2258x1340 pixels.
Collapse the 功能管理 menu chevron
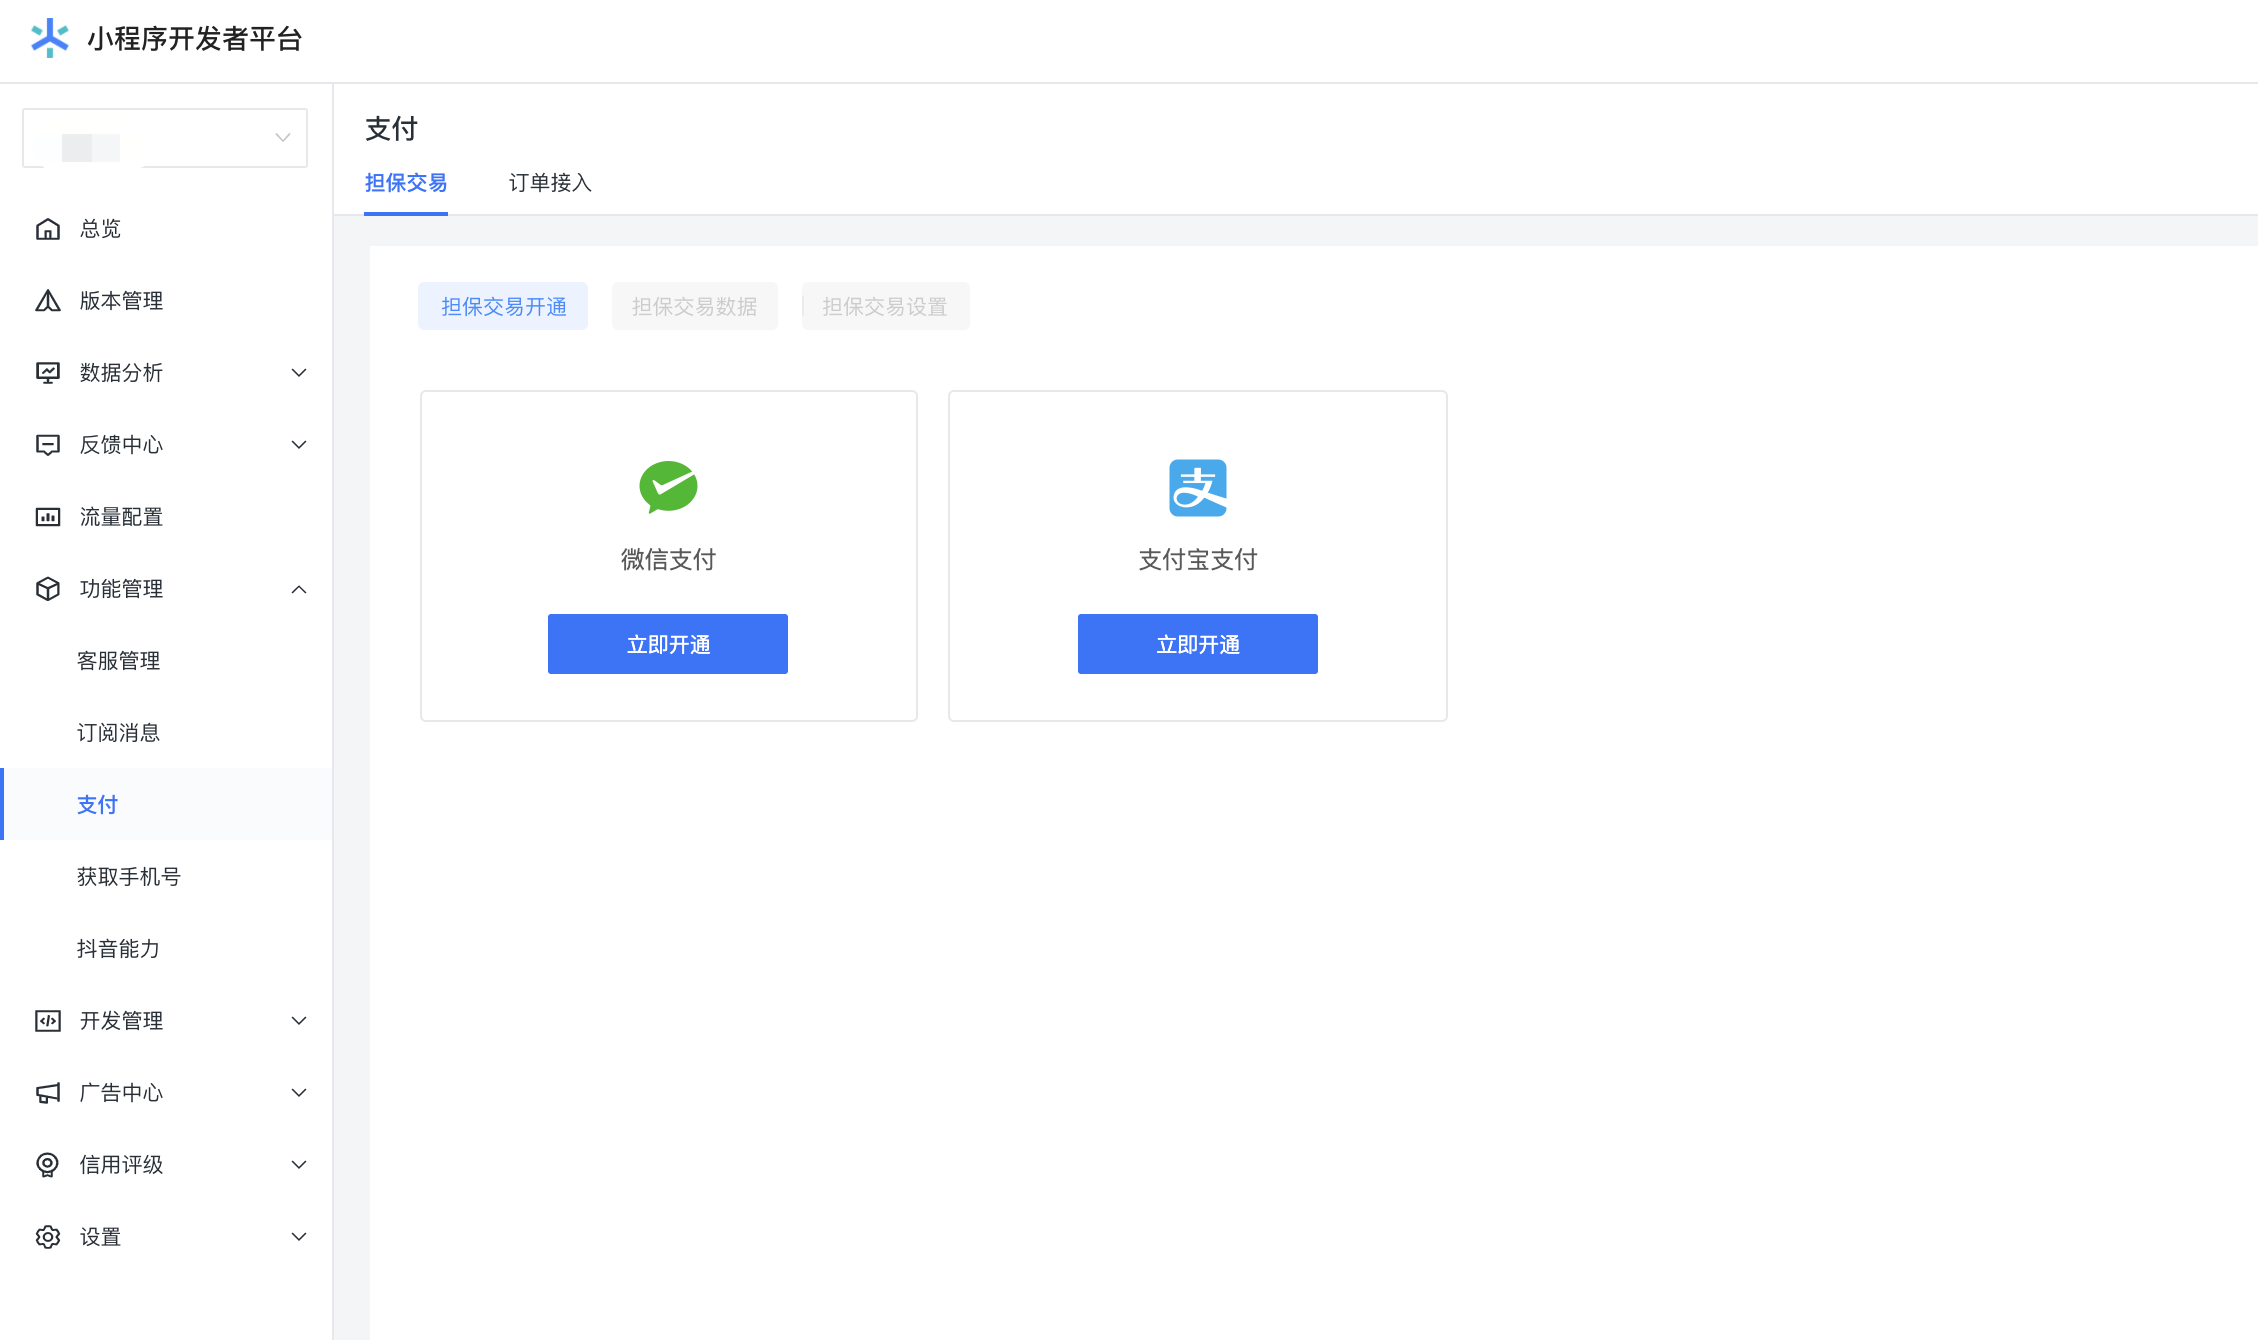[x=298, y=589]
